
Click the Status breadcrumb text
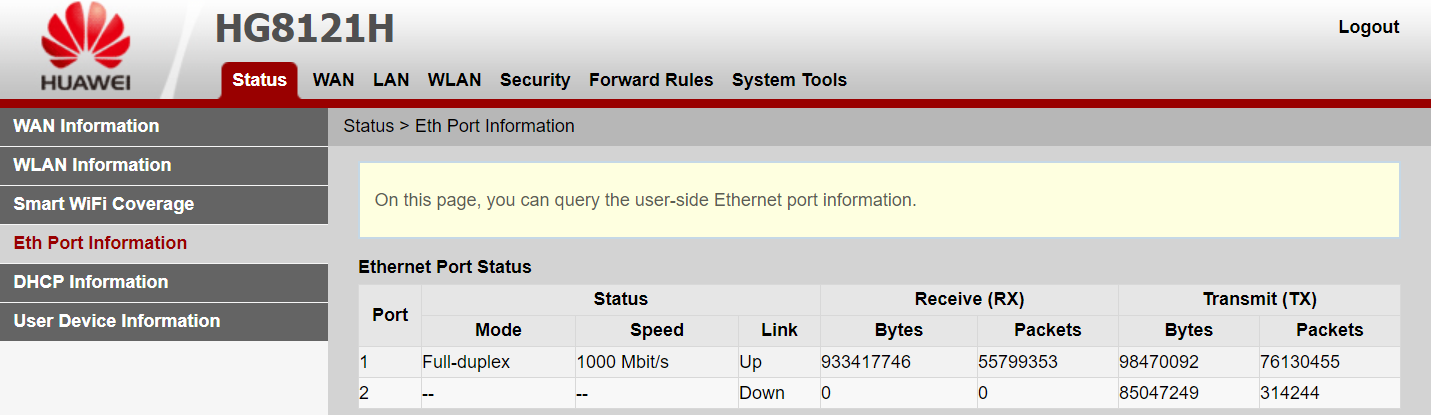(368, 126)
